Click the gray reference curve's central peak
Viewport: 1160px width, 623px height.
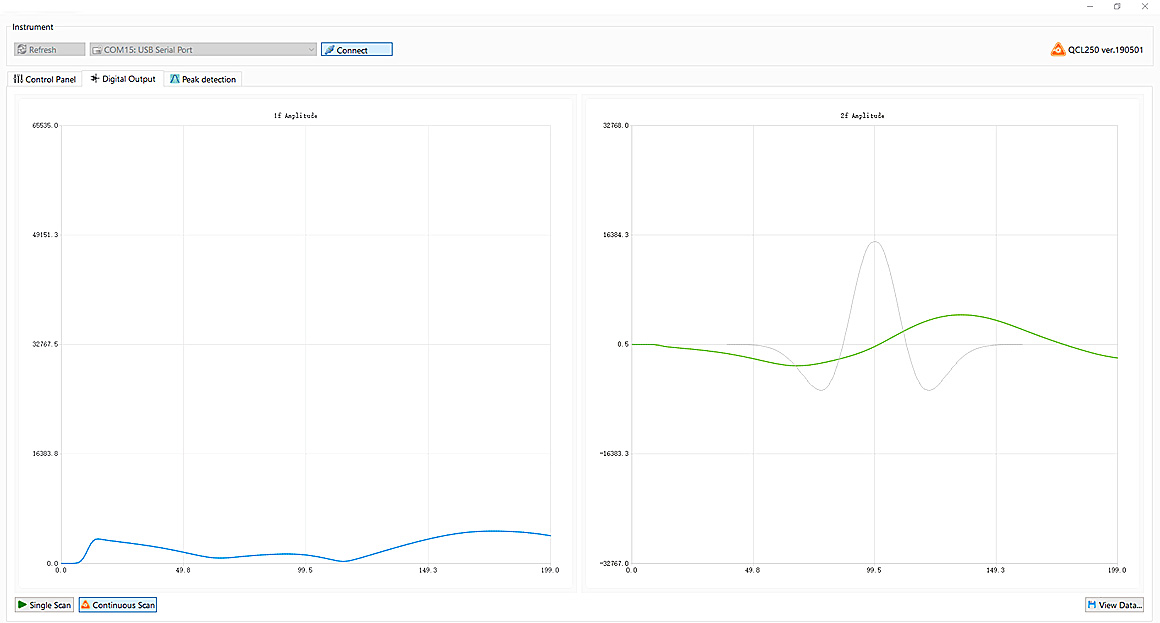pos(875,241)
